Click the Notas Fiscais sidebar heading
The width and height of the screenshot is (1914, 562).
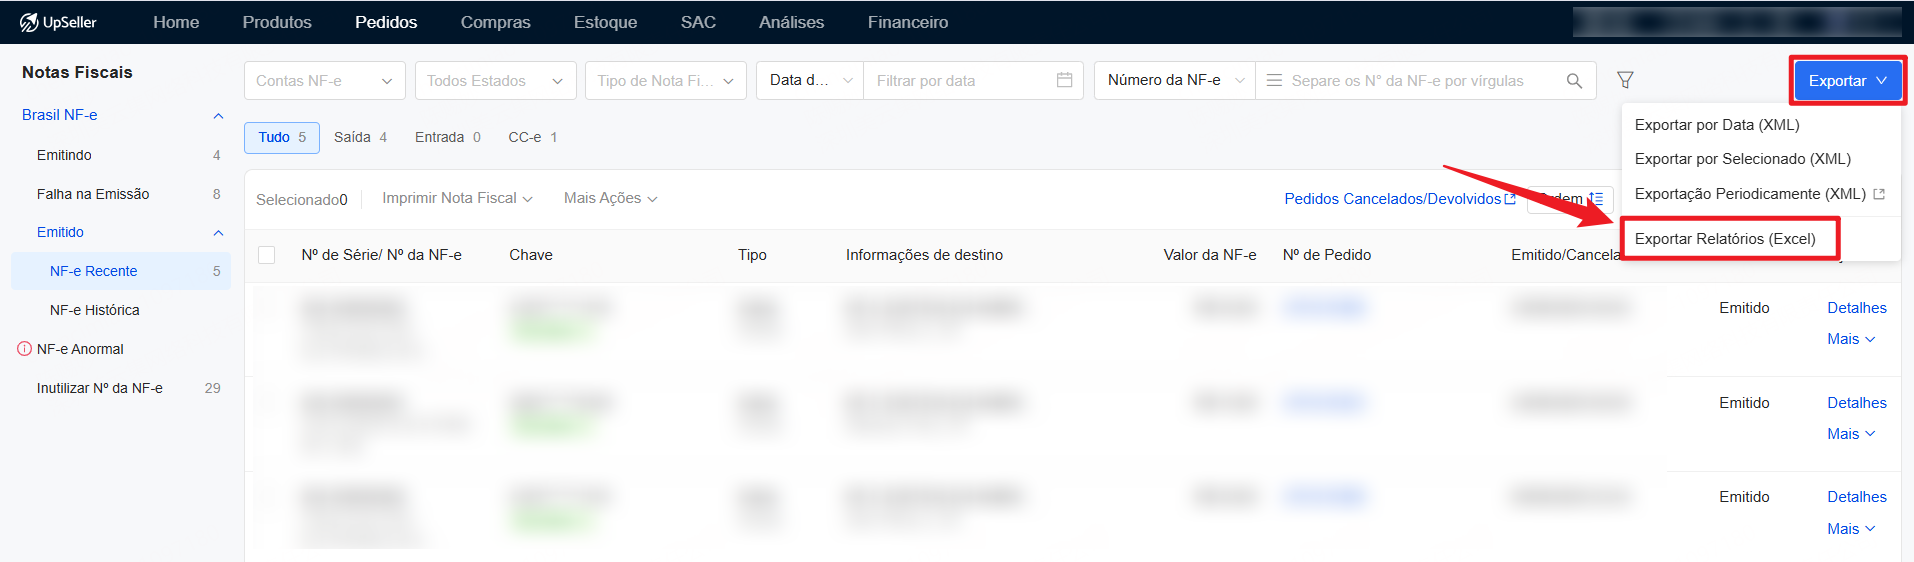click(x=77, y=72)
